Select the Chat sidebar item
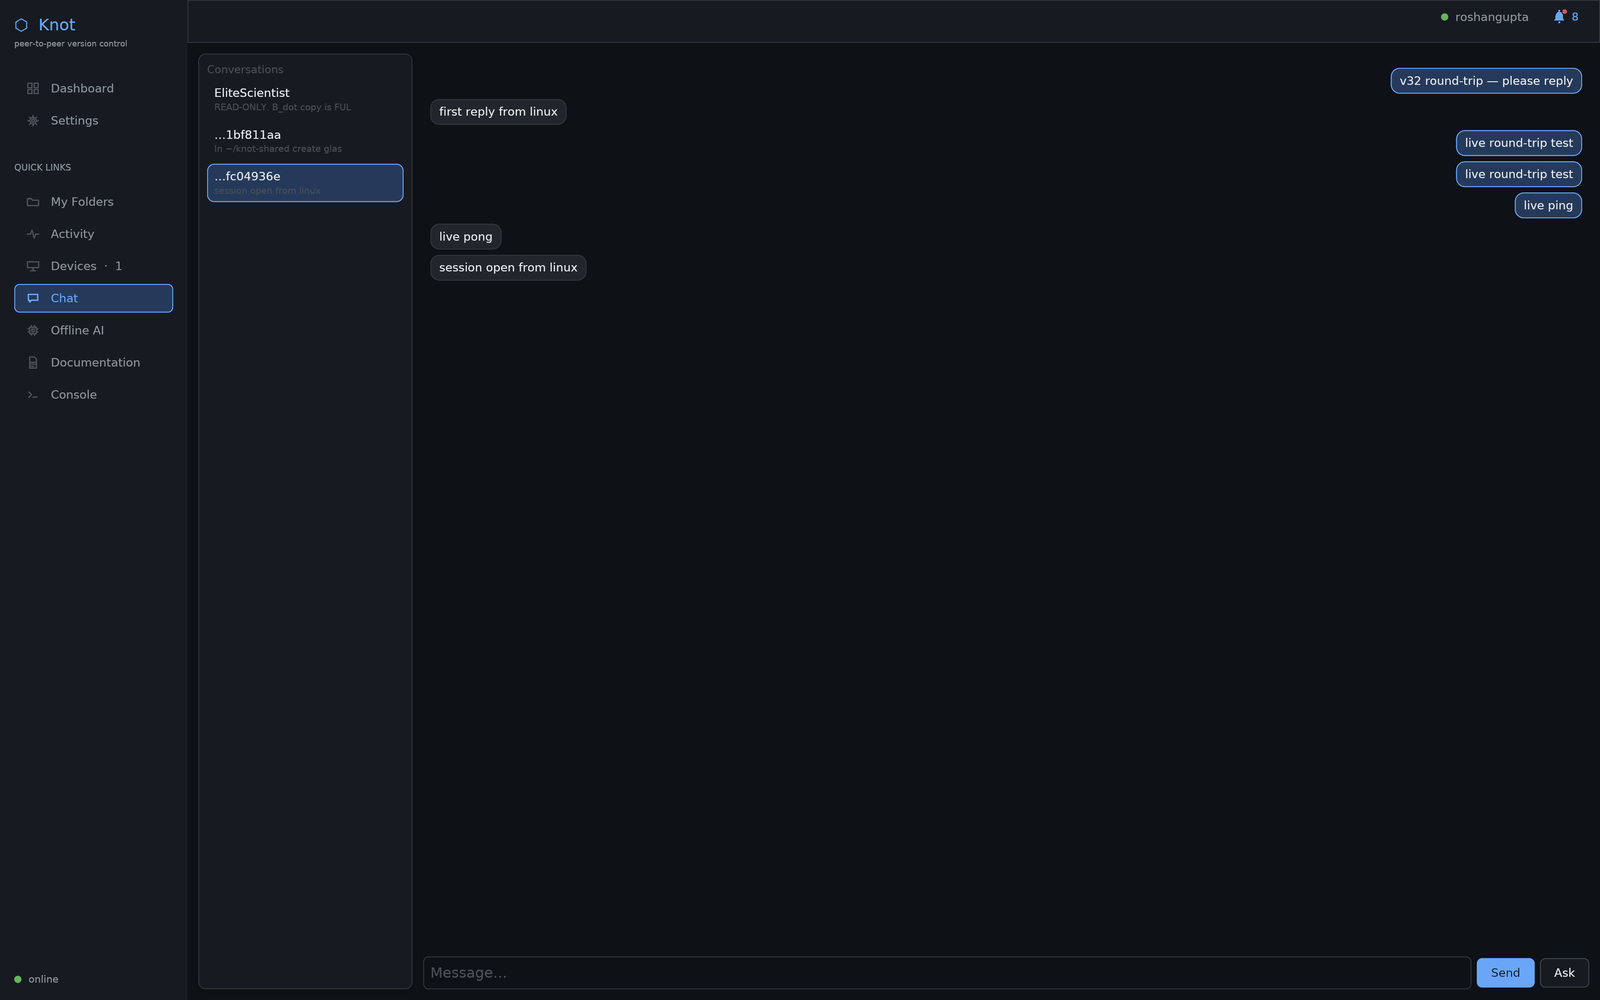The height and width of the screenshot is (1000, 1600). [93, 298]
